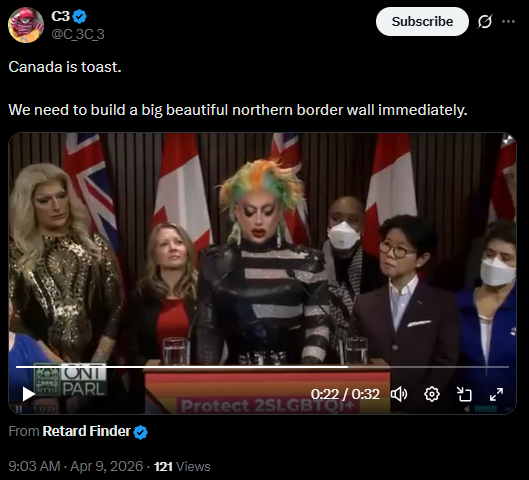The height and width of the screenshot is (480, 529).
Task: Open video settings gear
Action: point(432,394)
